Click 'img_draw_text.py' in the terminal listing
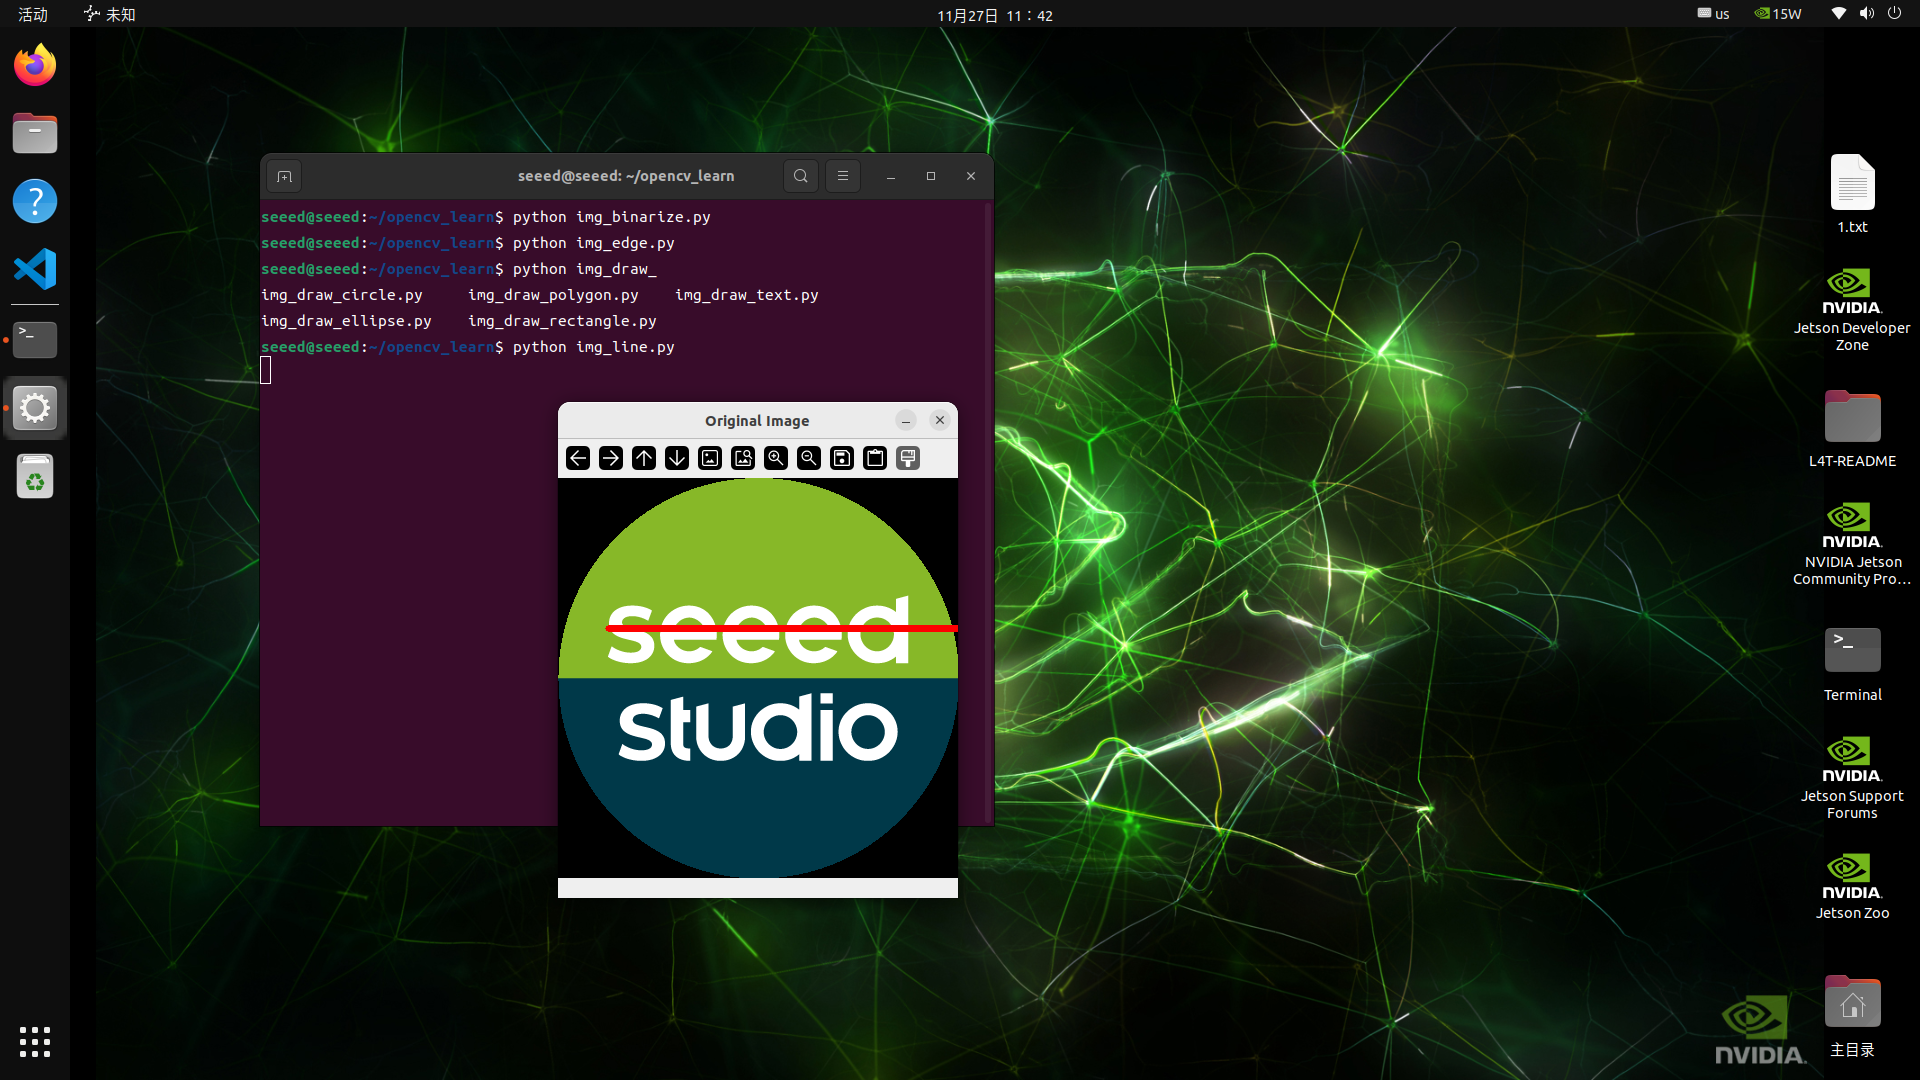The width and height of the screenshot is (1920, 1080). coord(747,295)
